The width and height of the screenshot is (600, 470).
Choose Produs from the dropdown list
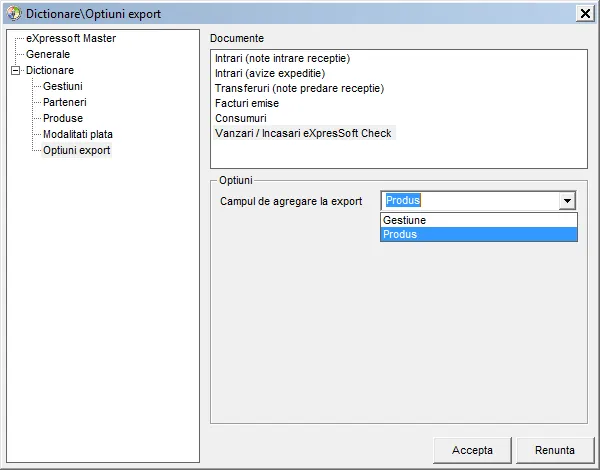click(479, 234)
